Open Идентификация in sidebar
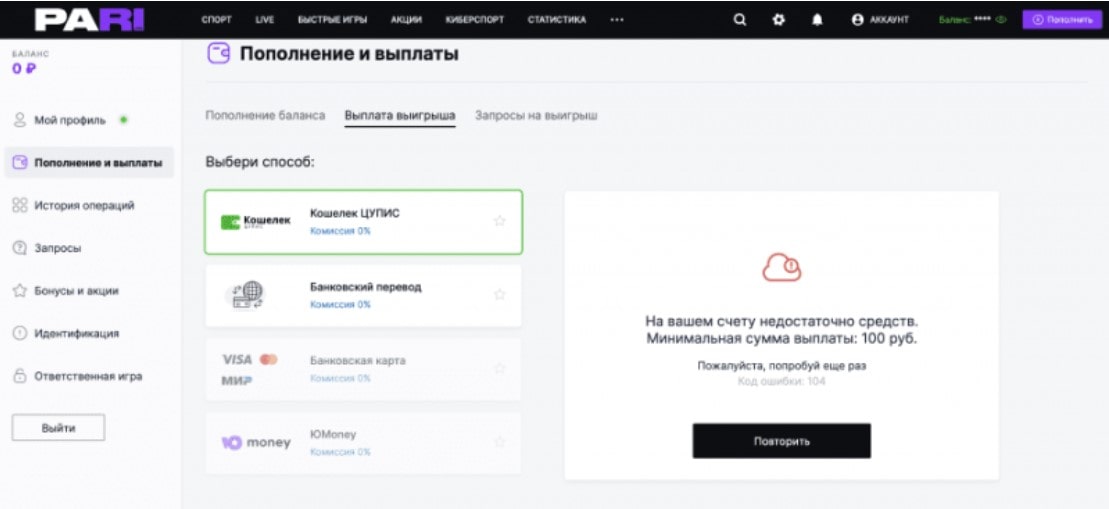The image size is (1109, 509). click(x=77, y=333)
